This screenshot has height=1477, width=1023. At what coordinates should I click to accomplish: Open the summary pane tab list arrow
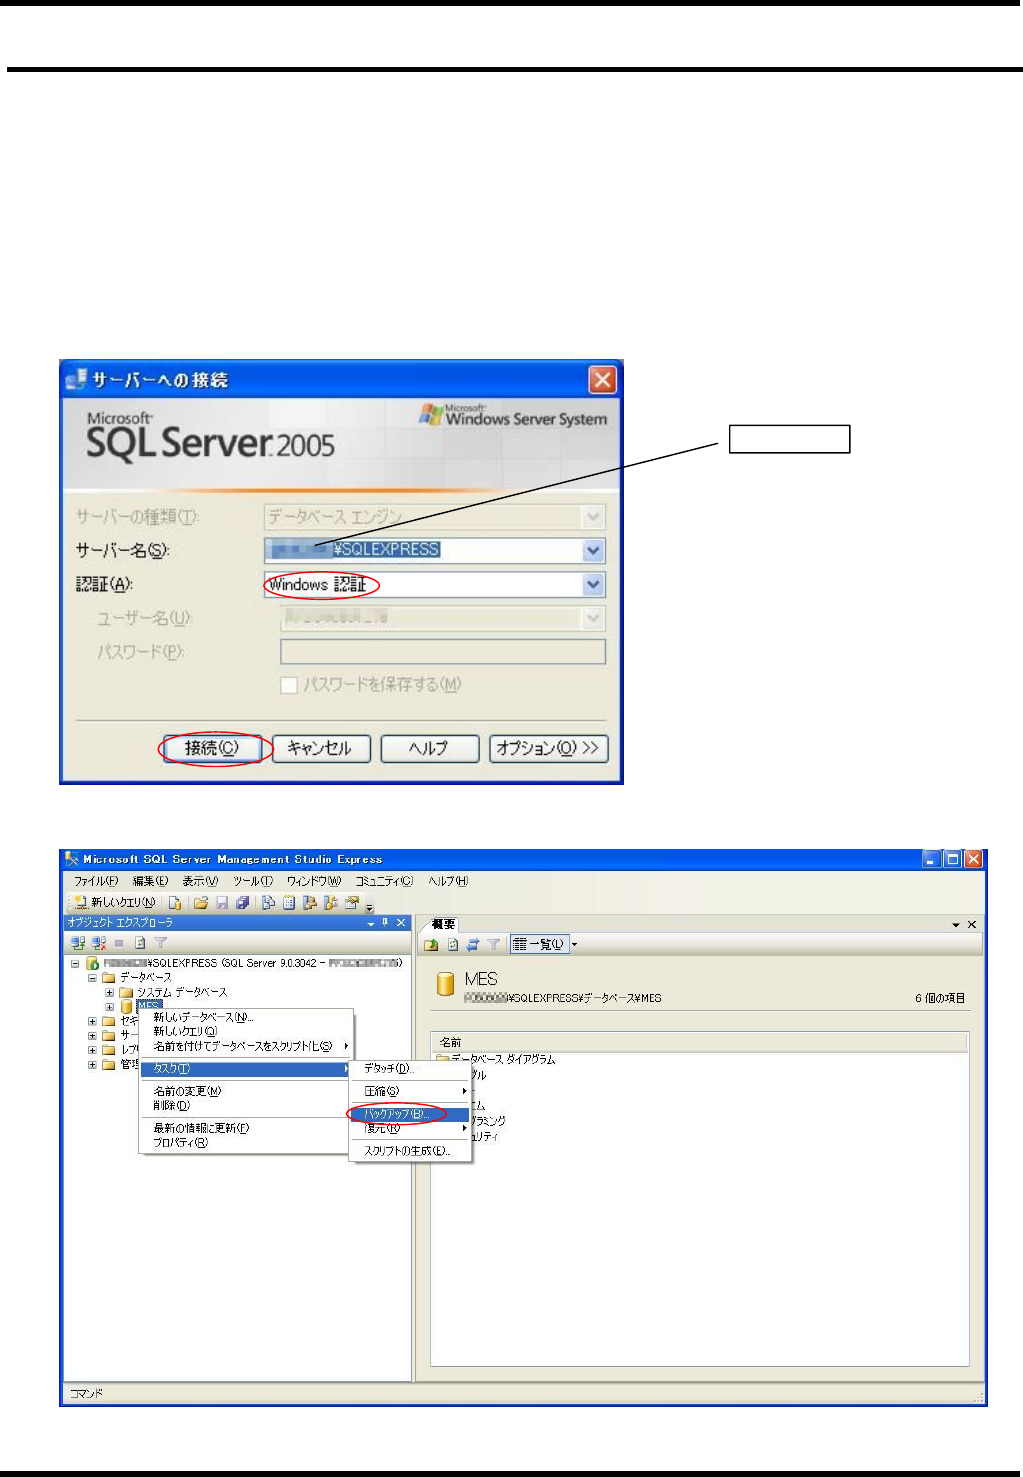(956, 925)
